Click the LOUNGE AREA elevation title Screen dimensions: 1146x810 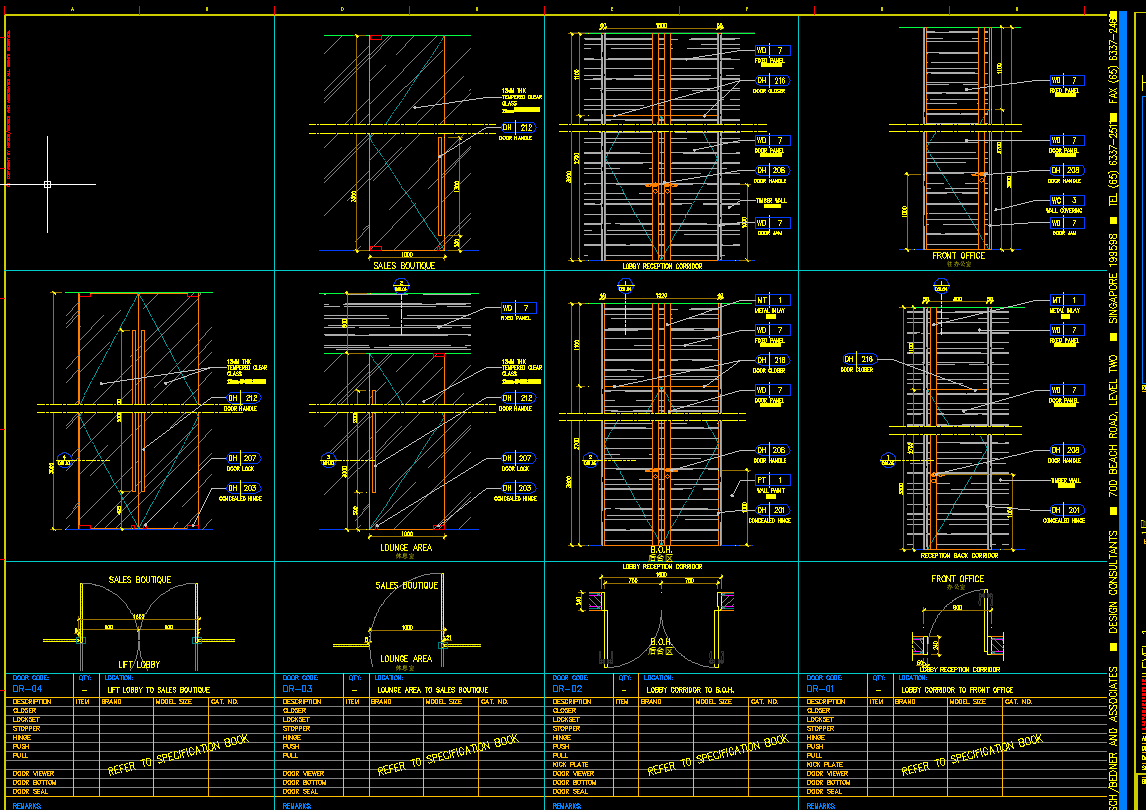406,548
